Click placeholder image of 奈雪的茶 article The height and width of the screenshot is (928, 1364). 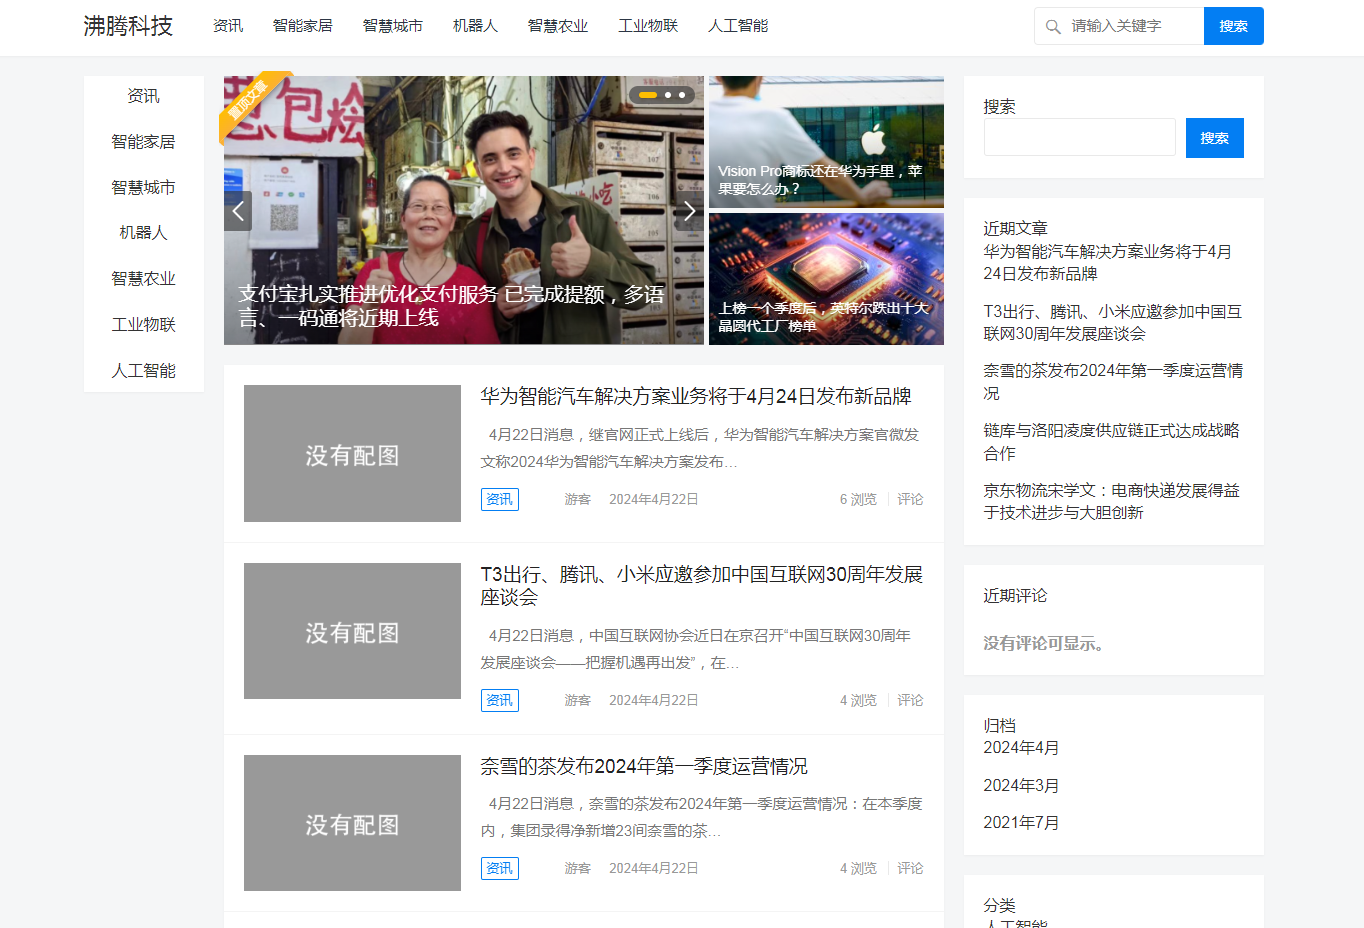[352, 823]
